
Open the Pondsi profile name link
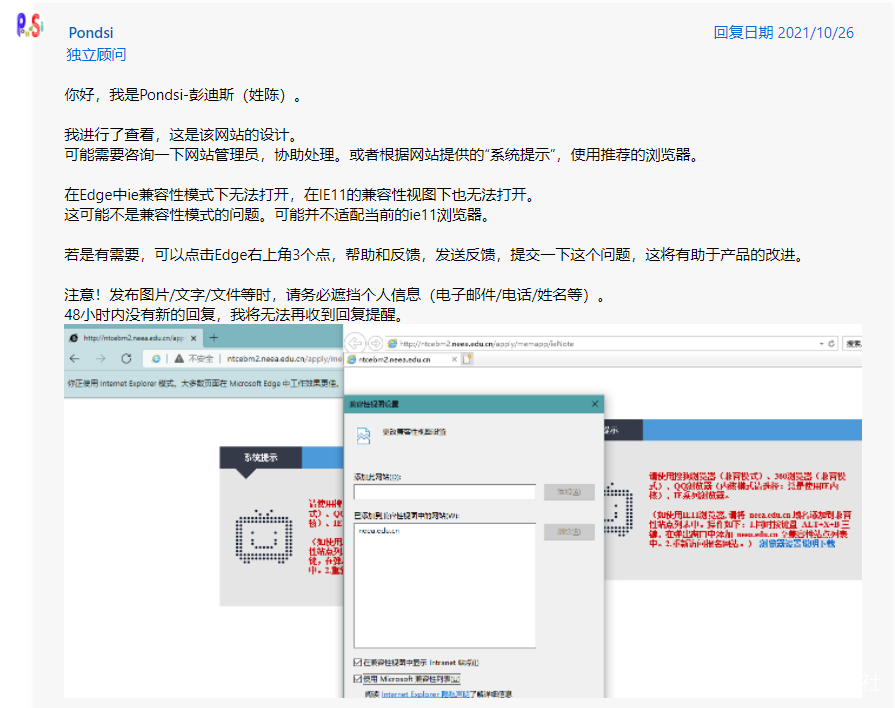91,33
